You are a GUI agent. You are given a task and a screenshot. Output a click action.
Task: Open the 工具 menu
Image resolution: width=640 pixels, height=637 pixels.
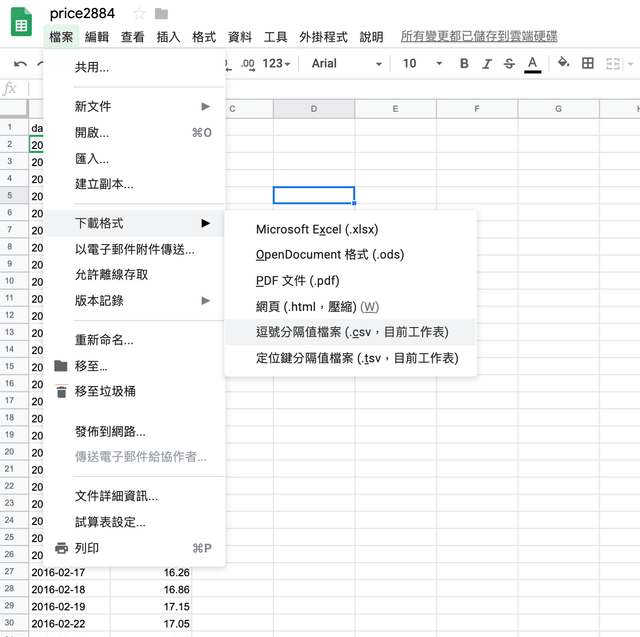coord(276,37)
